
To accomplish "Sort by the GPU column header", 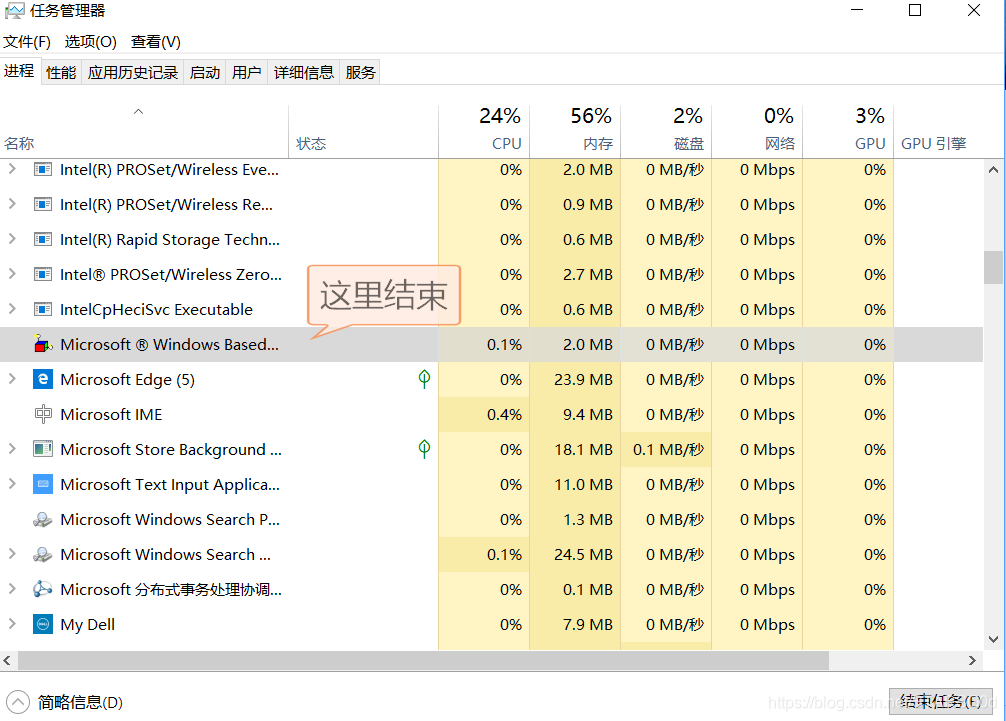I will [848, 131].
